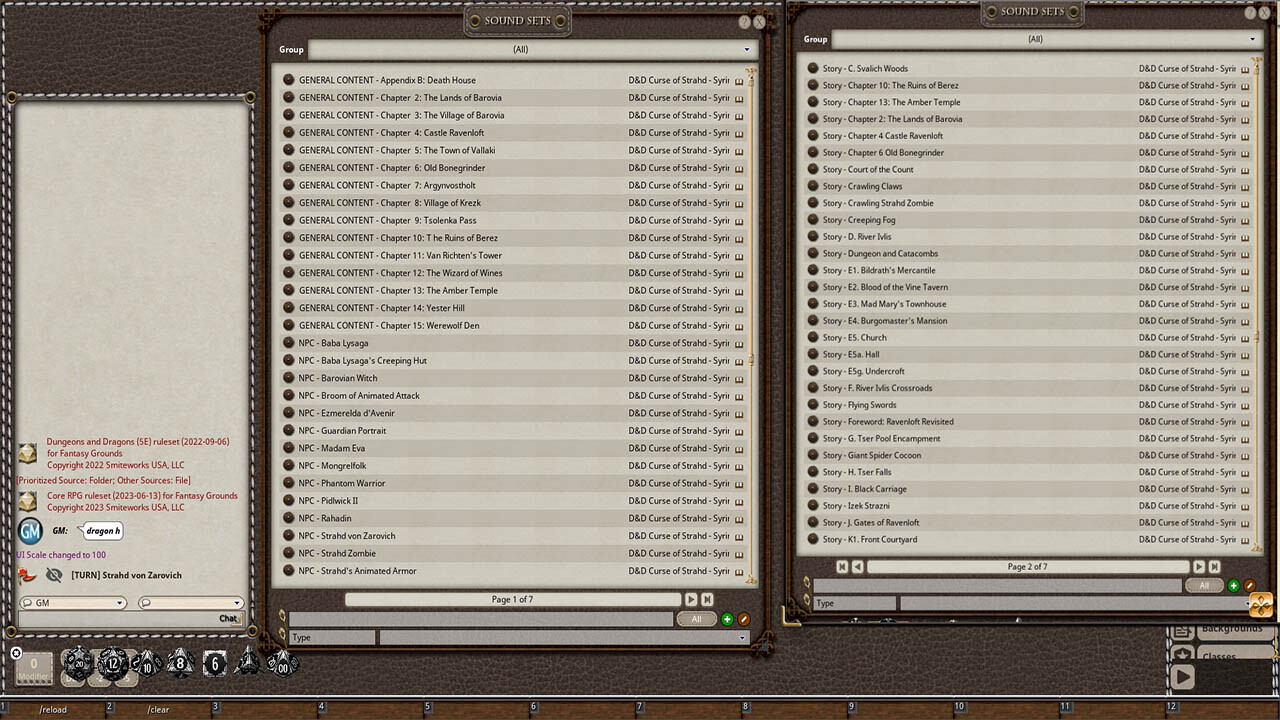The height and width of the screenshot is (720, 1280).
Task: Toggle the All filter on the right Sound Sets window
Action: [1204, 585]
